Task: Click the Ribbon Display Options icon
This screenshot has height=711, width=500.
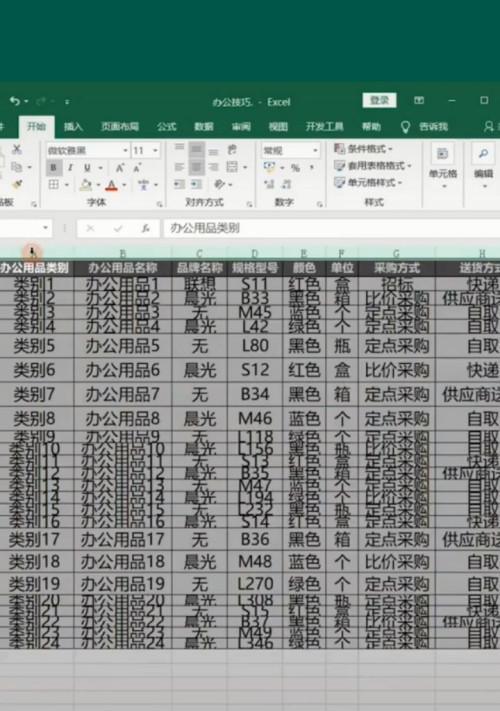Action: (x=419, y=101)
